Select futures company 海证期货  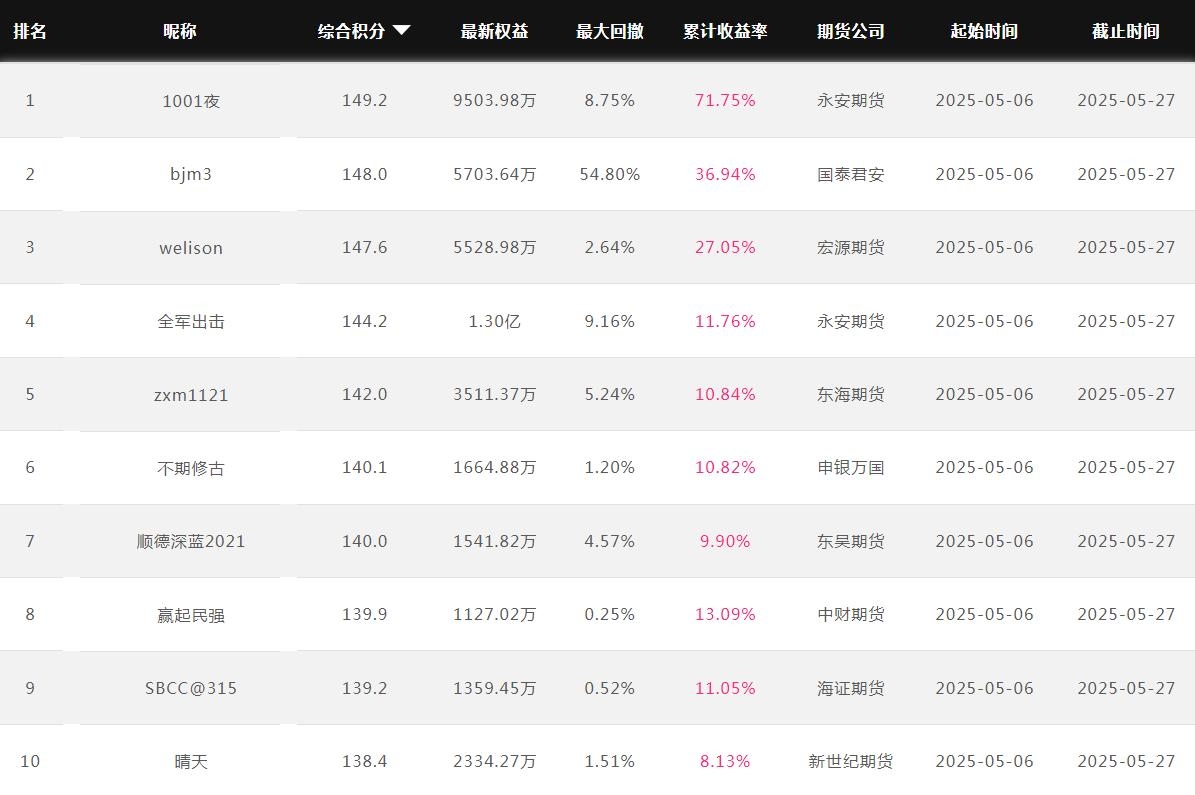click(851, 688)
